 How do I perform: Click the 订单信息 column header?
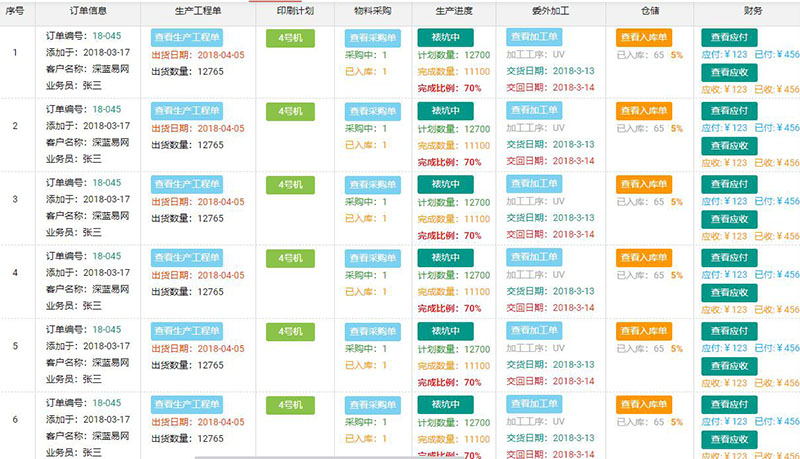coord(88,11)
